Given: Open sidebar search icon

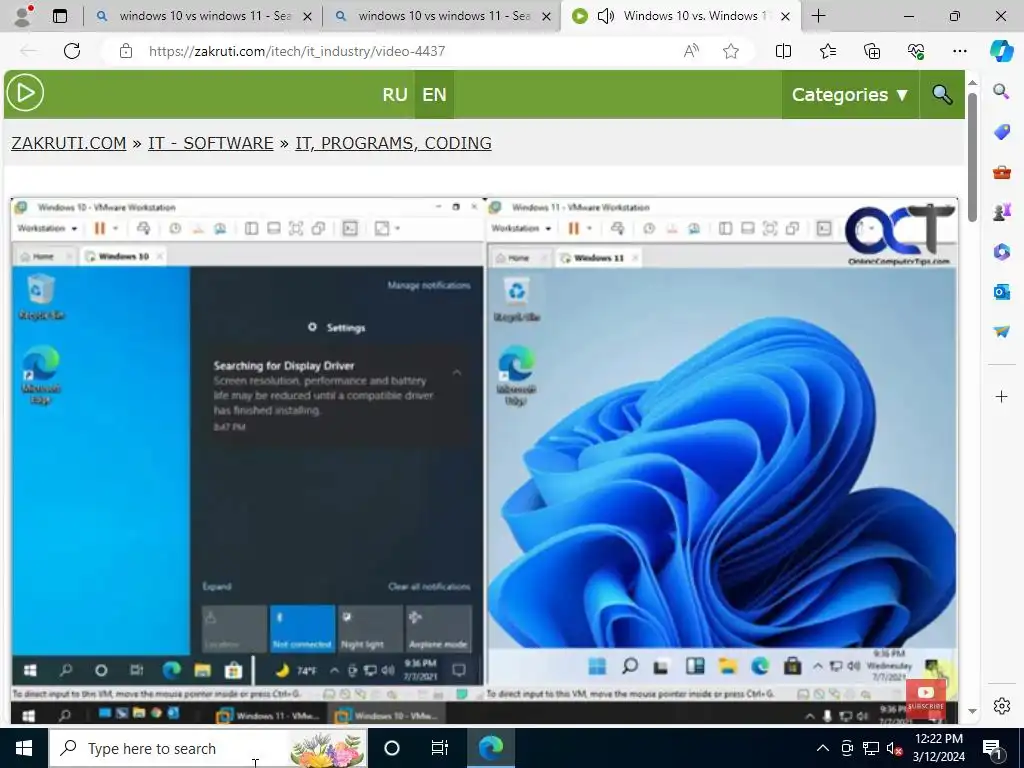Looking at the screenshot, I should [x=1001, y=91].
